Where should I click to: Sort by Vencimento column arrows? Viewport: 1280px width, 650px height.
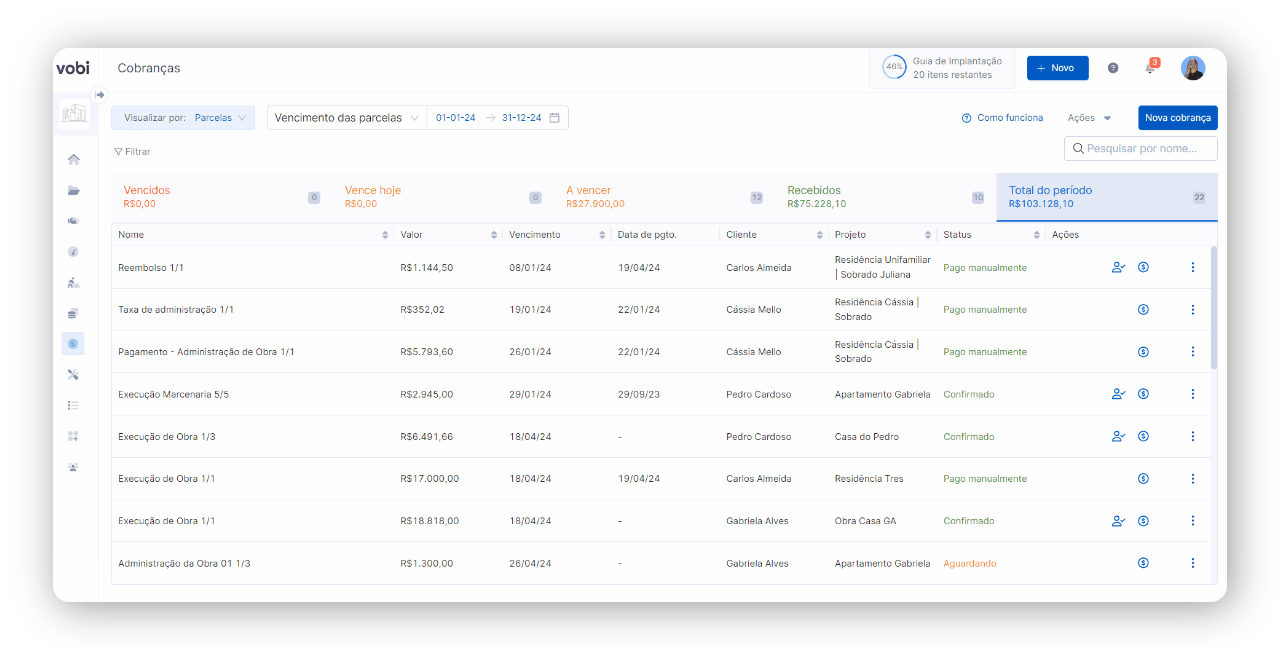click(602, 235)
